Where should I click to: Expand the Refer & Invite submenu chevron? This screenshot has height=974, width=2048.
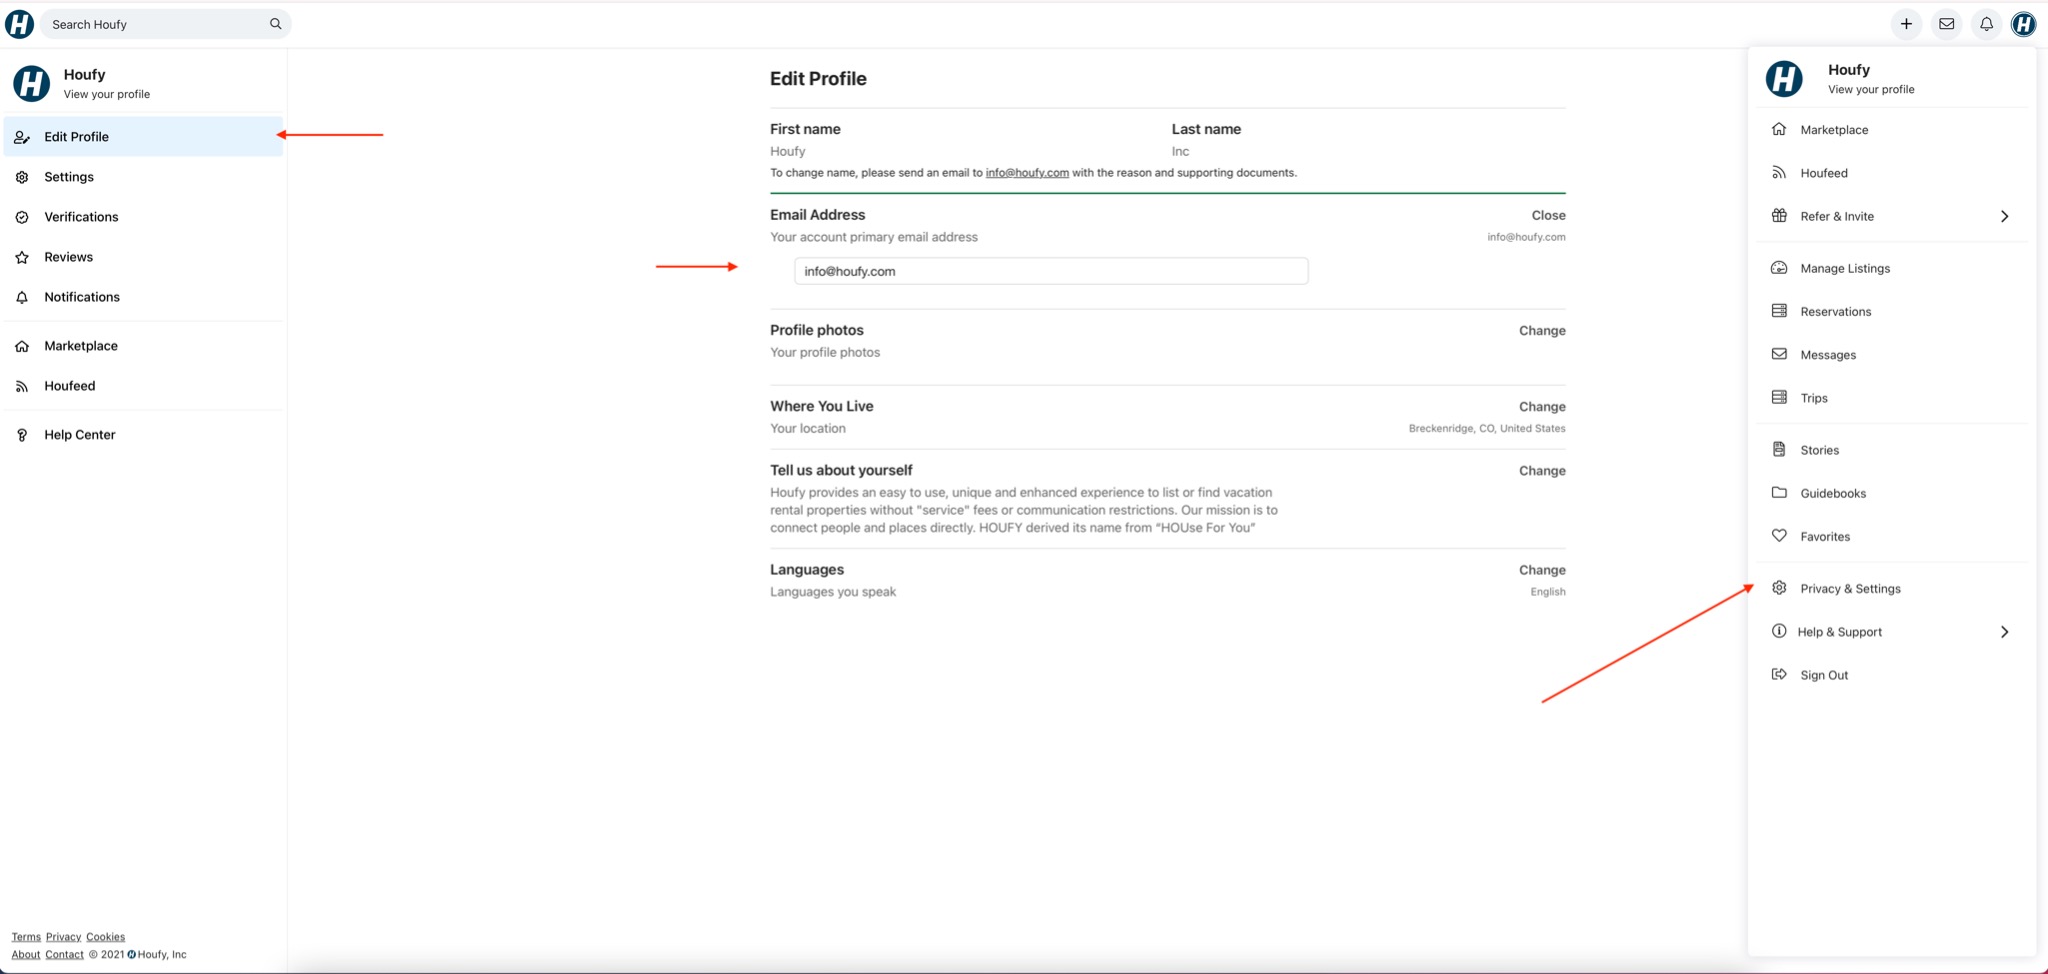(x=2004, y=216)
